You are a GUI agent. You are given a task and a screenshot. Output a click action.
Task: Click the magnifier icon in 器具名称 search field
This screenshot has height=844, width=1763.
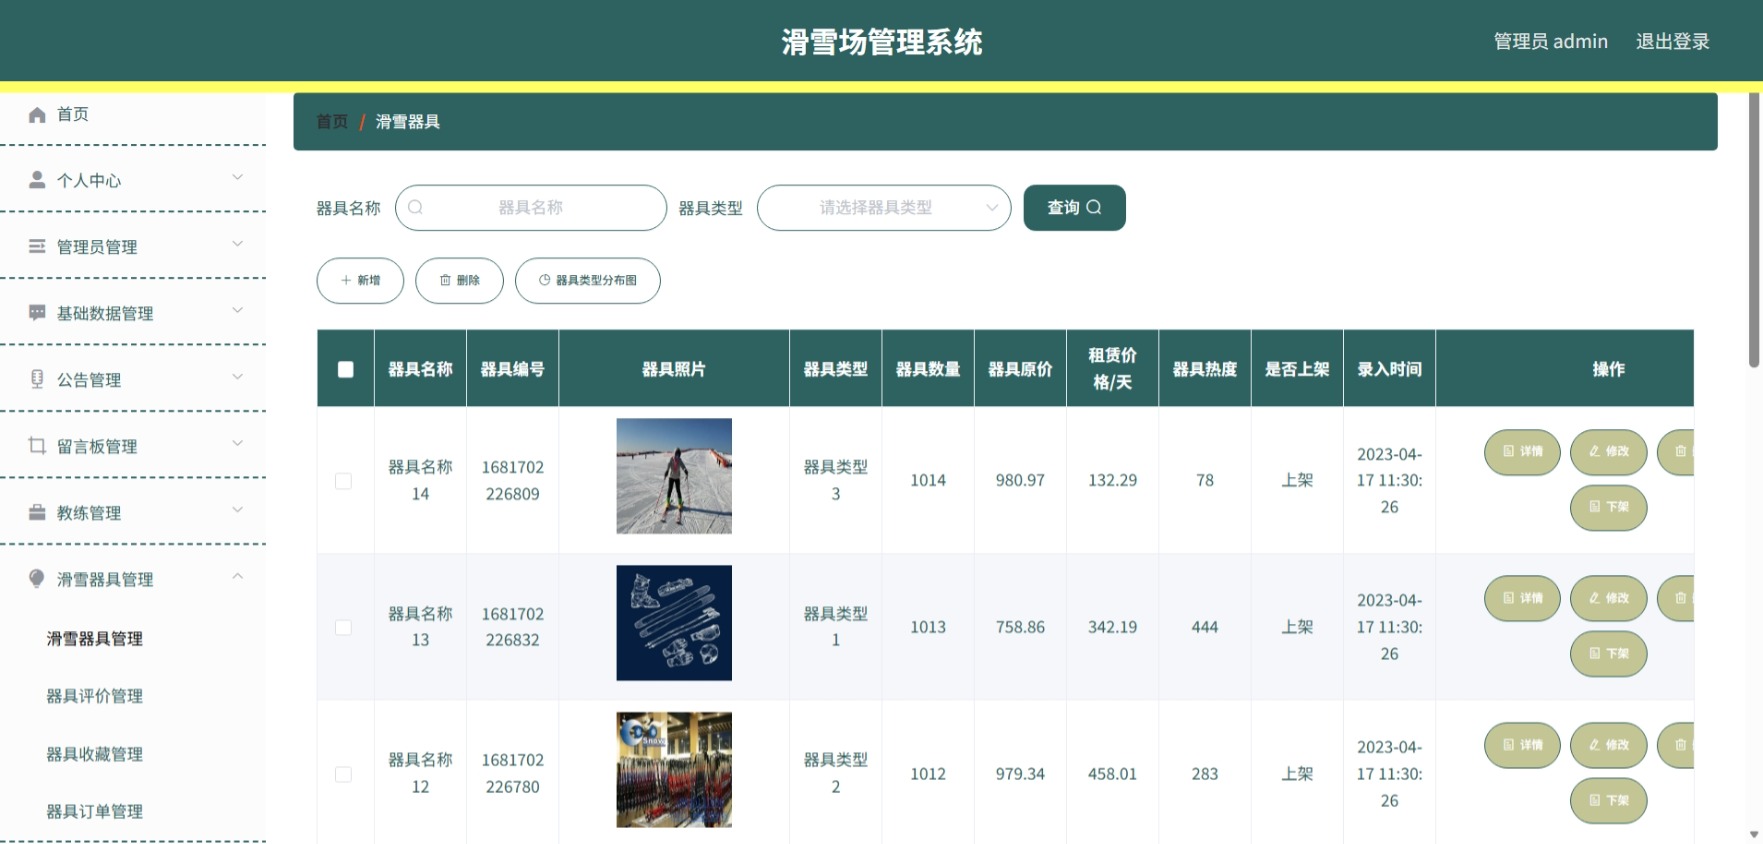(416, 208)
